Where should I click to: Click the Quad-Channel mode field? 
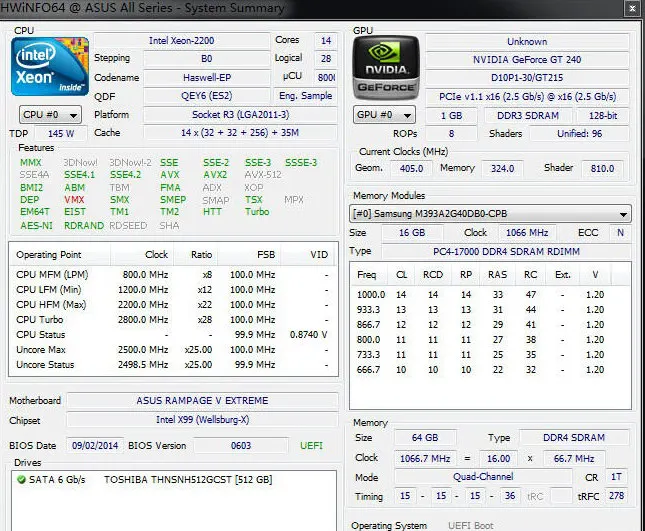pos(483,477)
